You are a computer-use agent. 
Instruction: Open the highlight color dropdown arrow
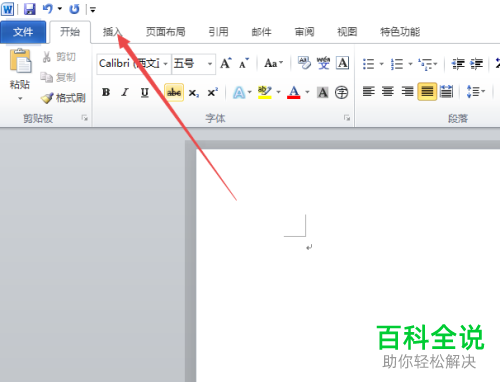click(278, 92)
